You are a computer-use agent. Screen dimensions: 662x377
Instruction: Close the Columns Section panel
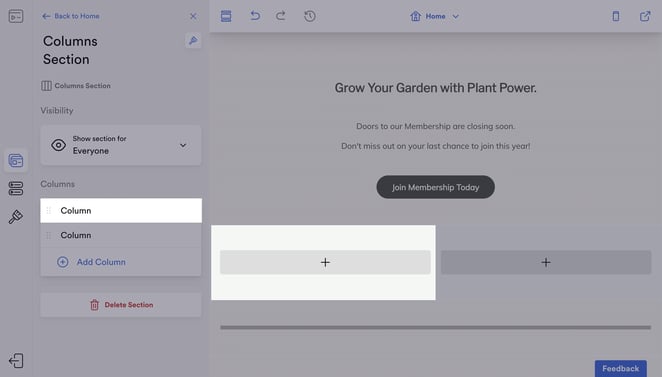(x=193, y=16)
